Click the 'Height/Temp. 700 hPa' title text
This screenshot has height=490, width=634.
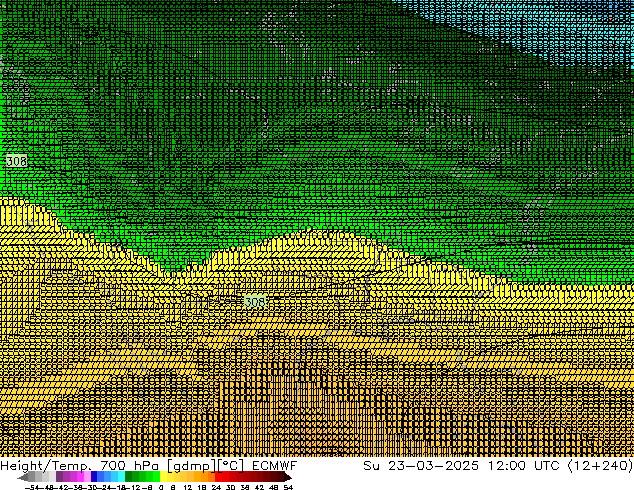80,466
